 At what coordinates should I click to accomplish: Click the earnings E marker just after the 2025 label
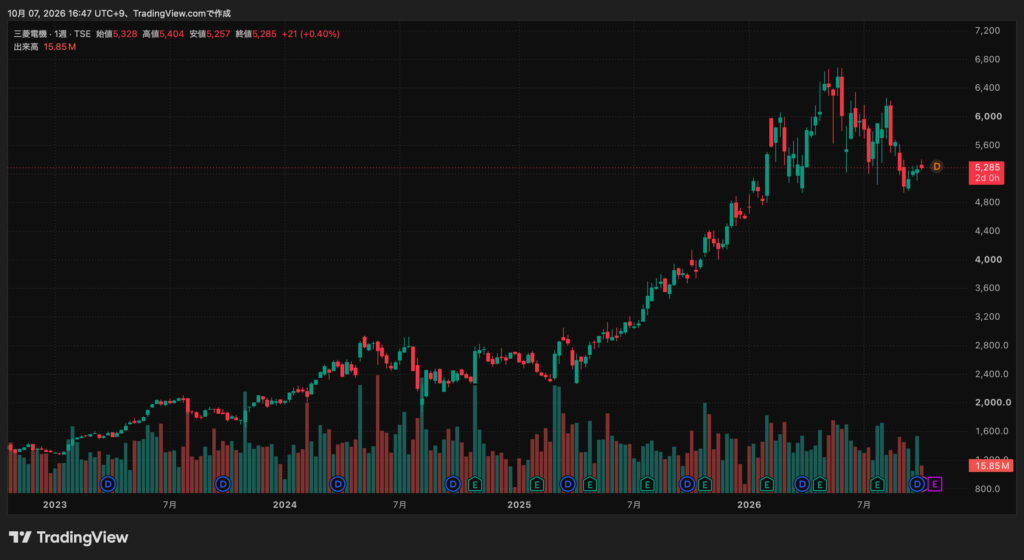point(537,484)
